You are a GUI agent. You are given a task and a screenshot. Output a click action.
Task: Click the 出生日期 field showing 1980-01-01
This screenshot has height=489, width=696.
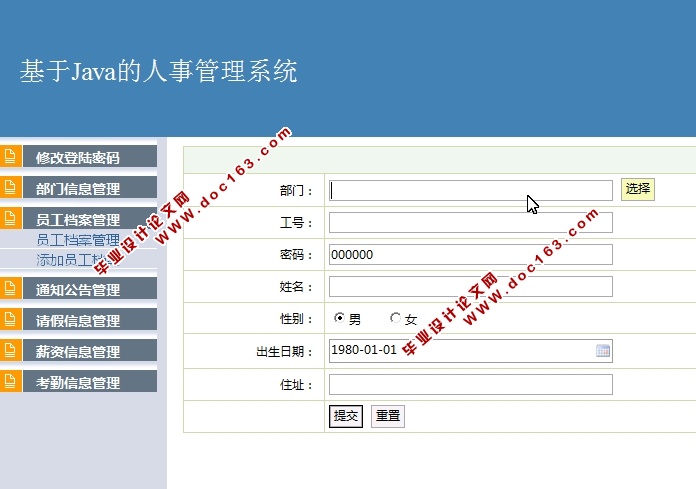[x=471, y=351]
